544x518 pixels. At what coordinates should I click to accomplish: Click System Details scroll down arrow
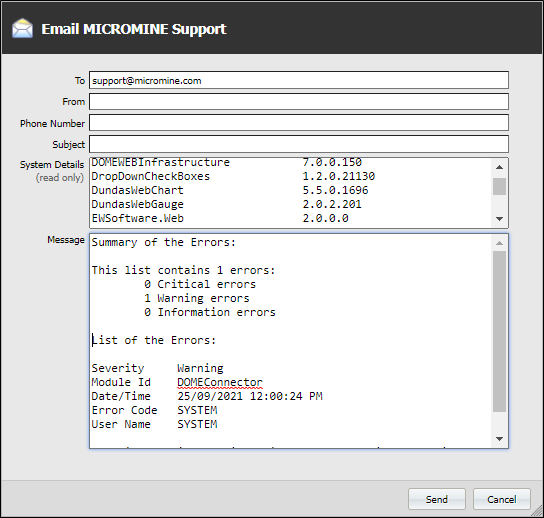click(x=499, y=219)
